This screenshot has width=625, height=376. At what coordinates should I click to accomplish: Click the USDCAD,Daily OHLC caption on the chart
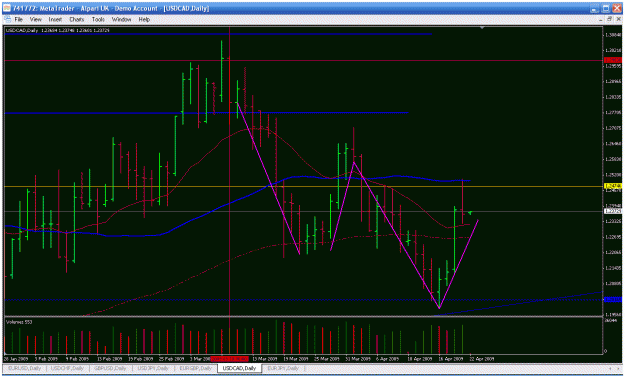pyautogui.click(x=57, y=30)
